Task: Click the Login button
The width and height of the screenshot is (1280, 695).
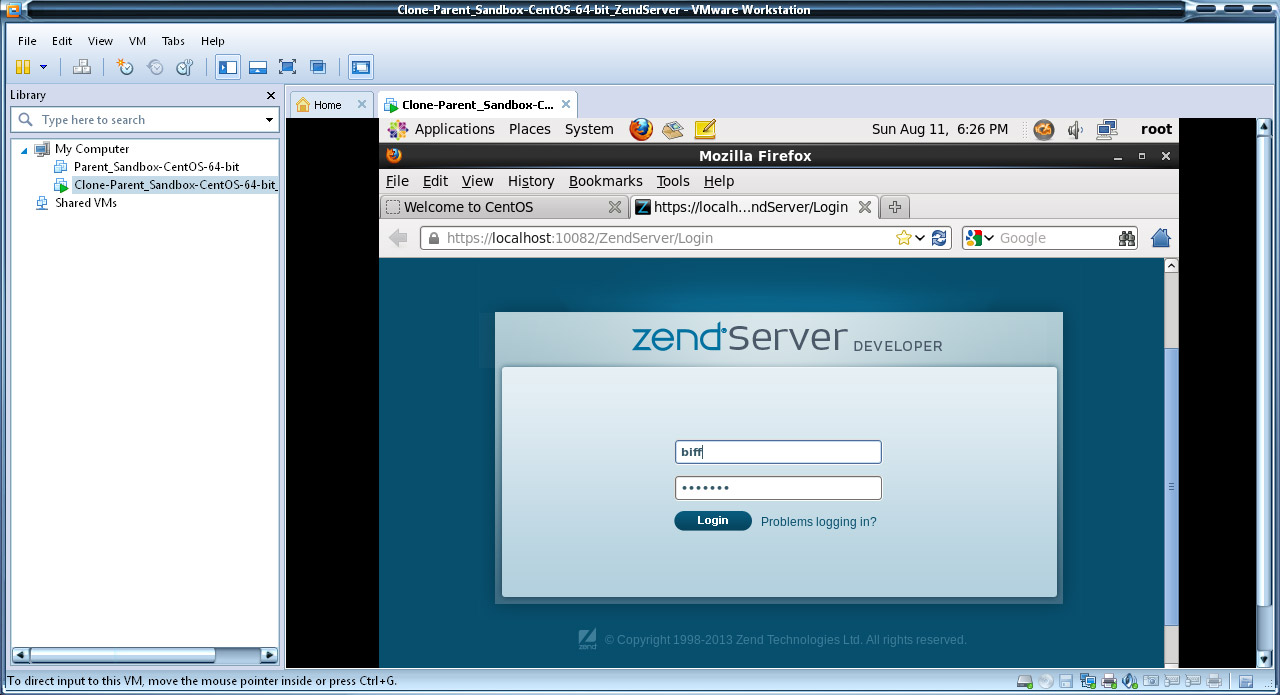Action: [x=713, y=521]
